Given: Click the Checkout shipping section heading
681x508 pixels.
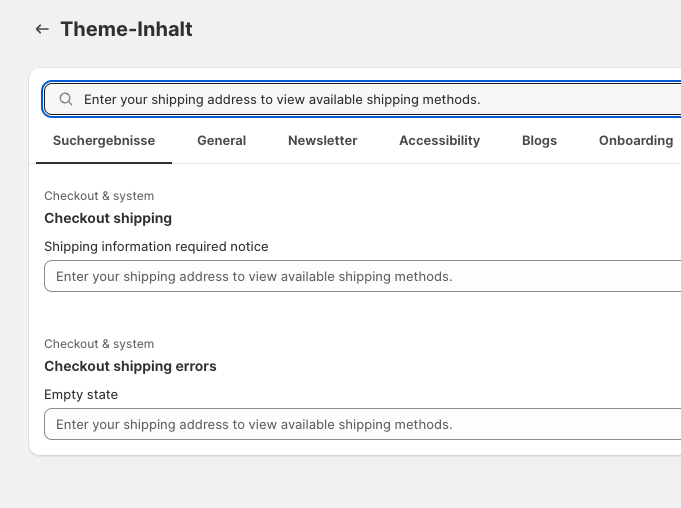Looking at the screenshot, I should tap(108, 218).
